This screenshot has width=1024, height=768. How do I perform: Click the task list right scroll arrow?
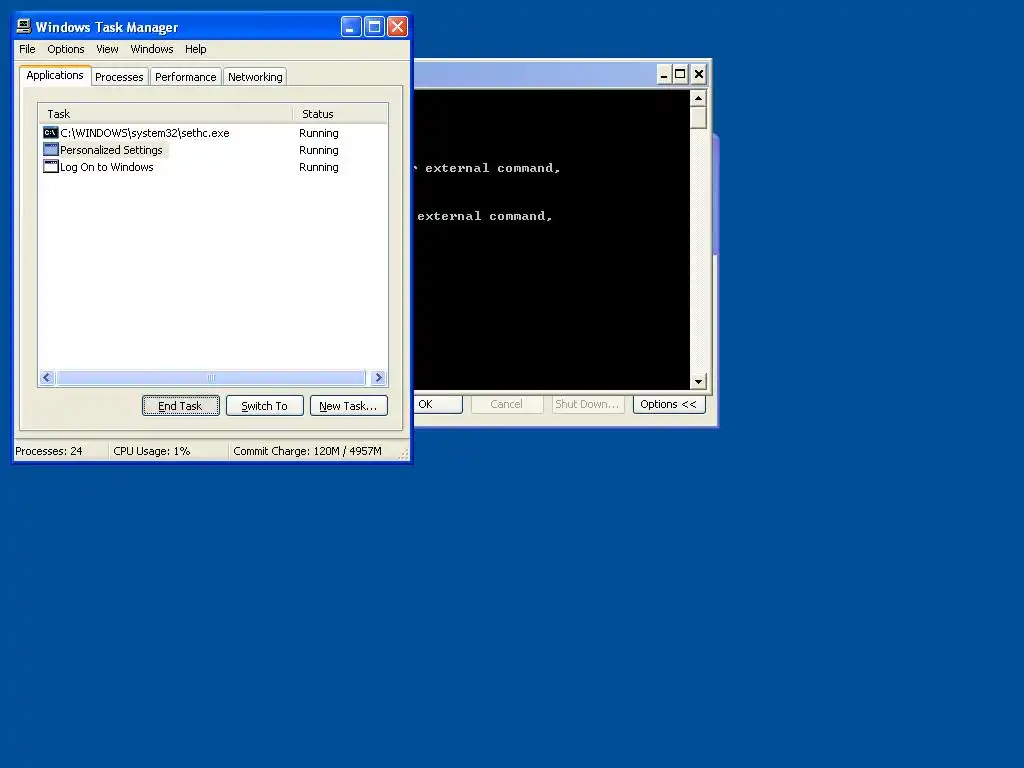378,377
